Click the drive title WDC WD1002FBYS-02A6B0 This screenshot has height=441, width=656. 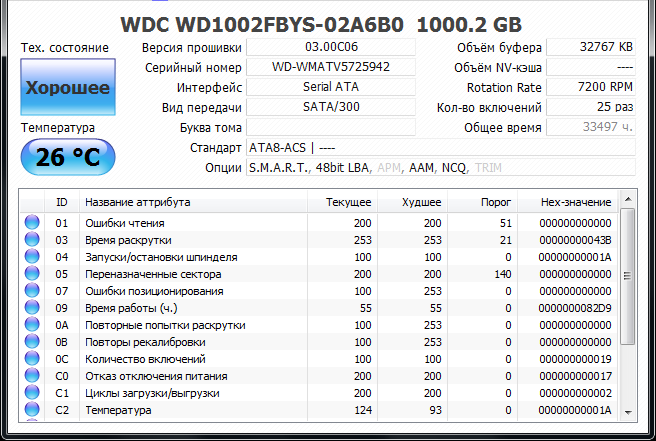tap(262, 25)
